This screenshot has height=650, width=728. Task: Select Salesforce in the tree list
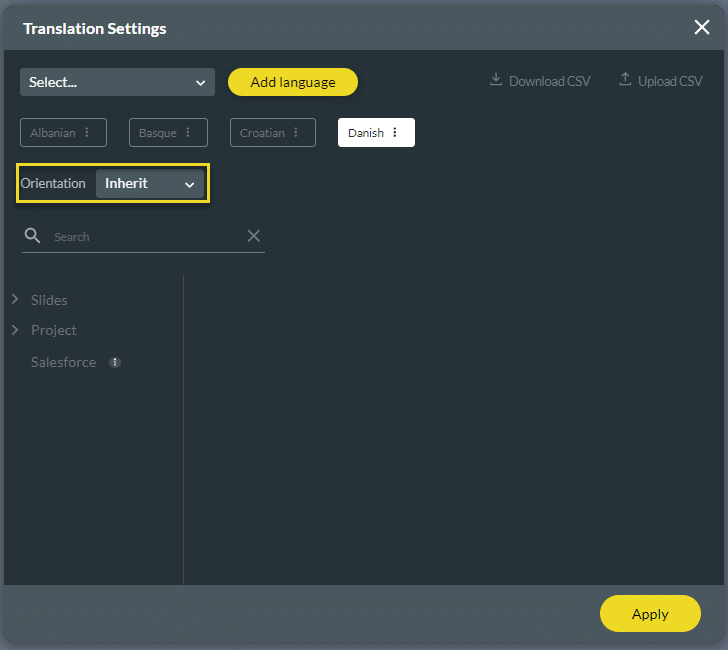coord(63,363)
